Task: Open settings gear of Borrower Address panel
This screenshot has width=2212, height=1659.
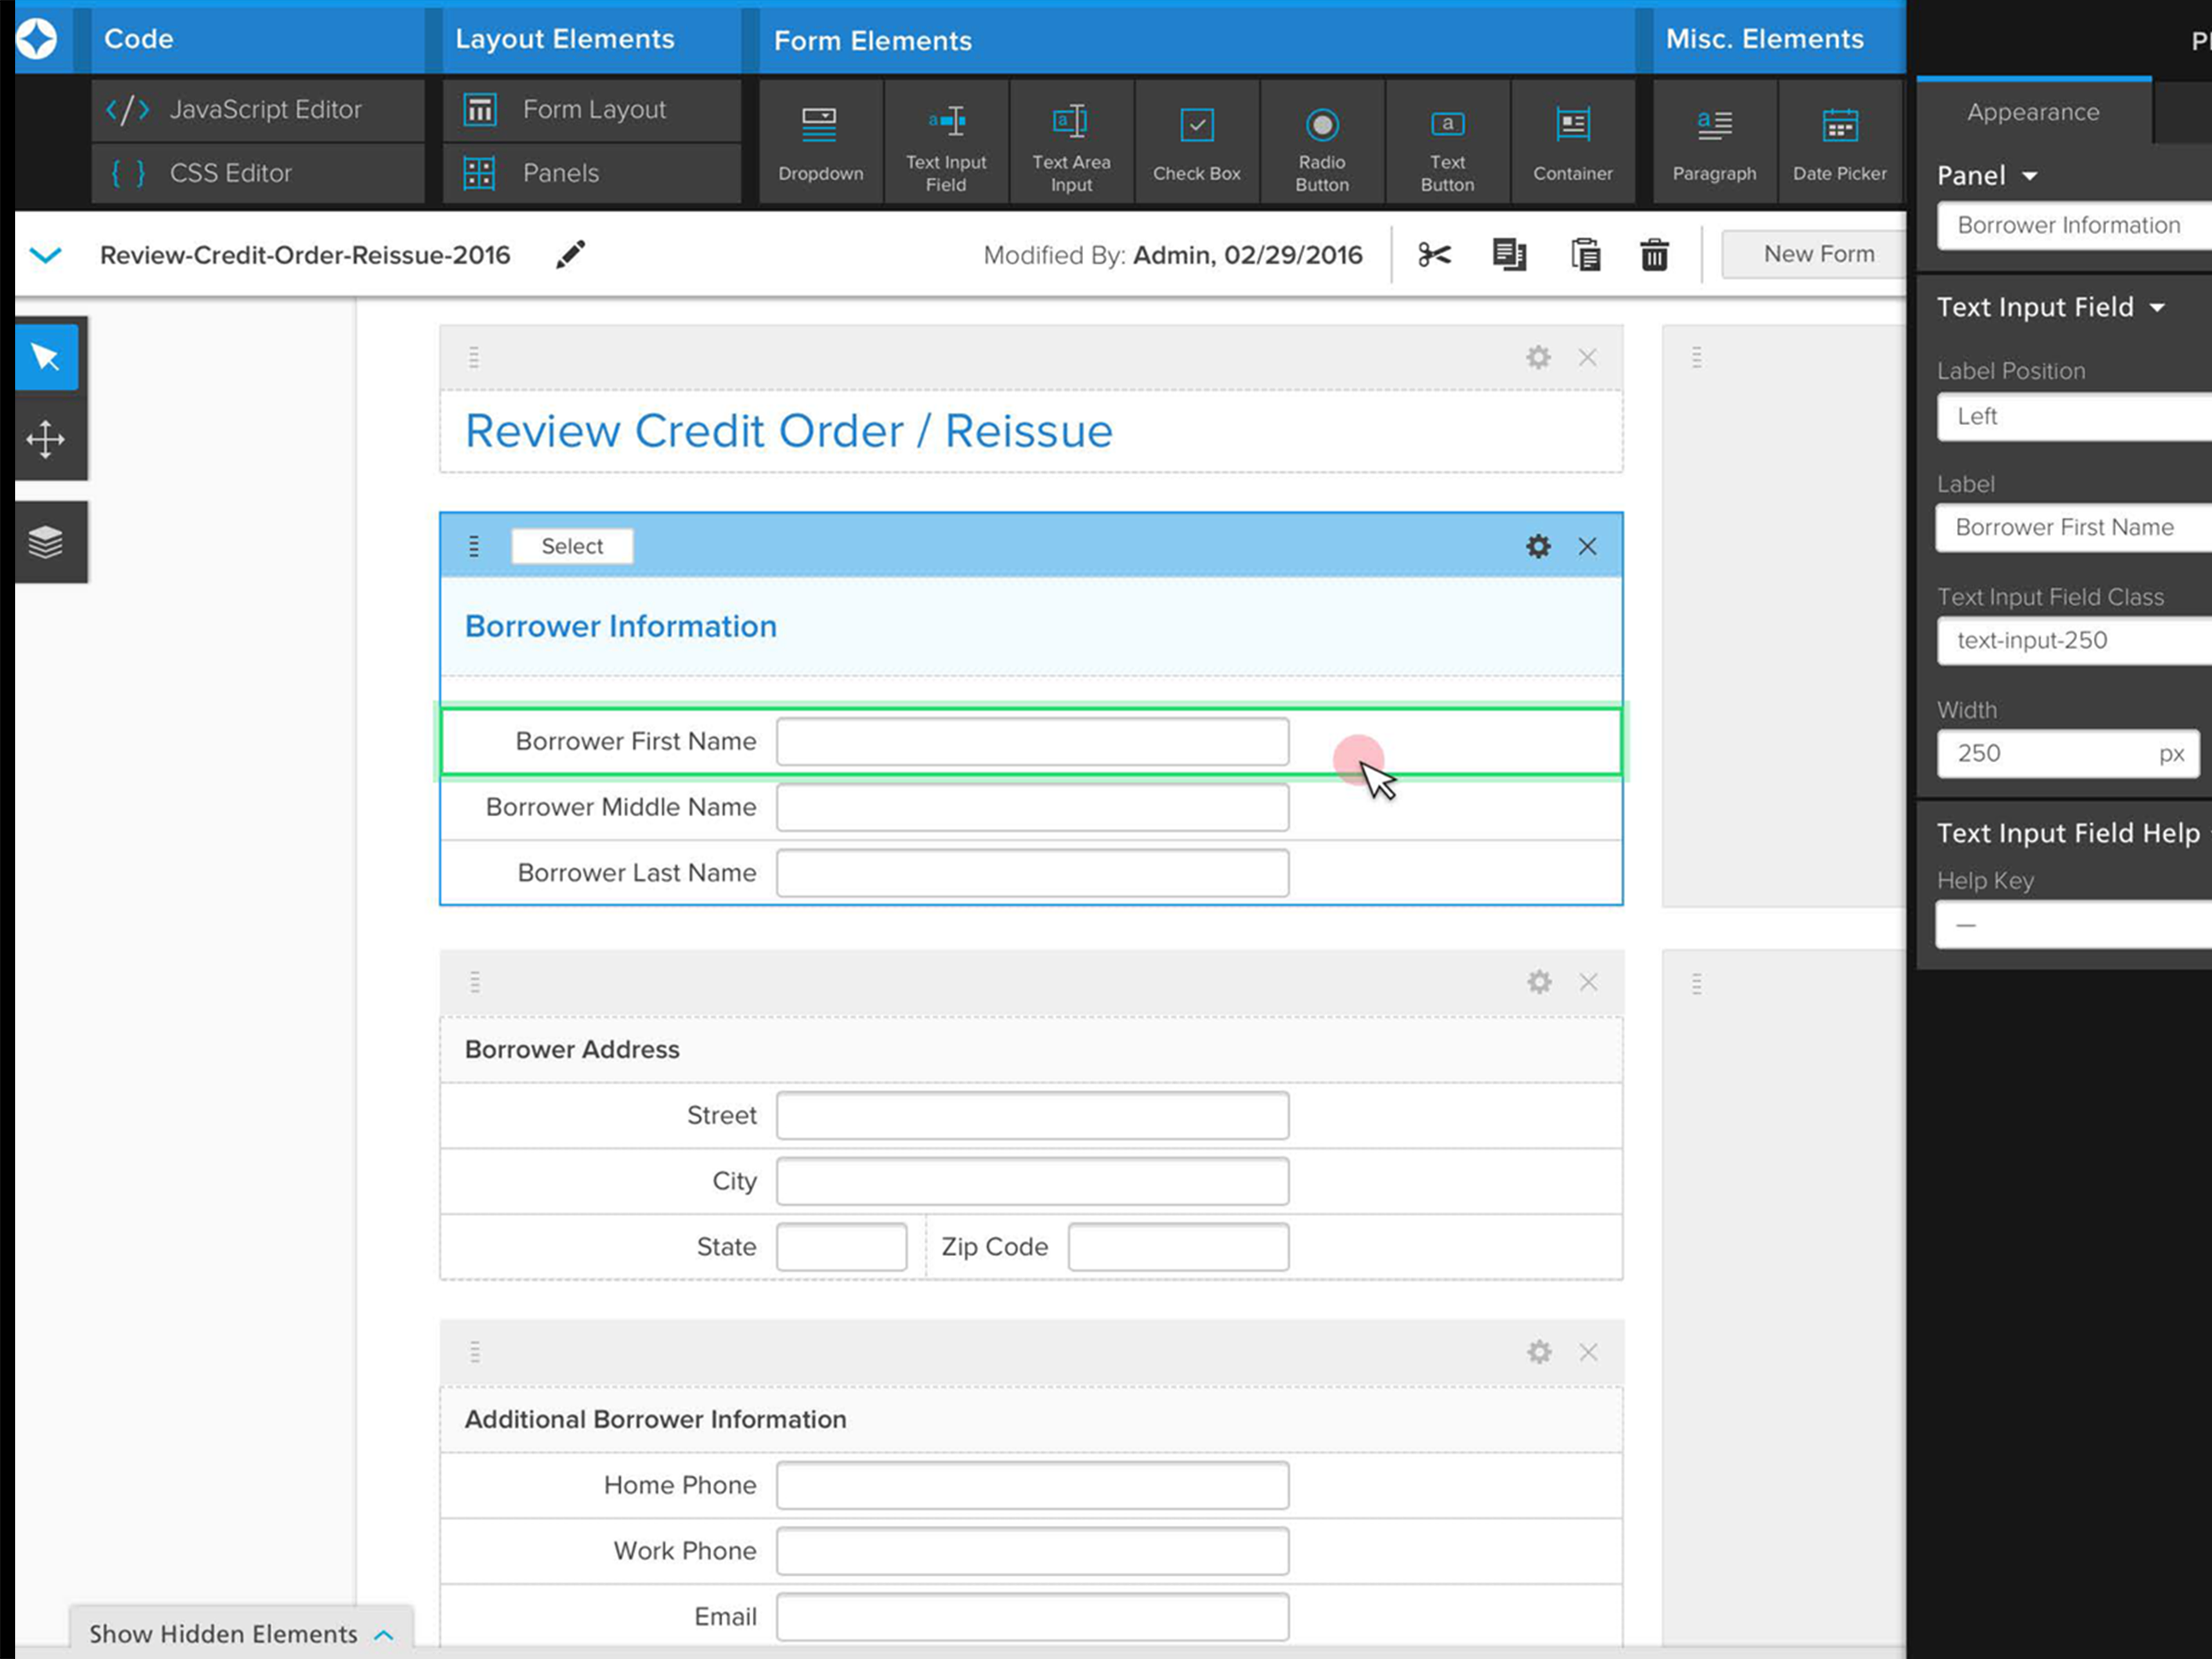Action: point(1539,982)
